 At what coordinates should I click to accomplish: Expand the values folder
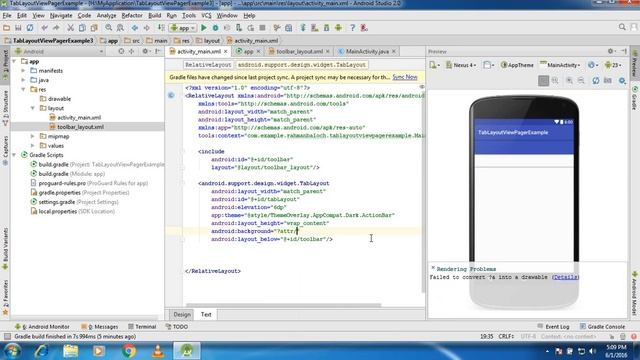tap(33, 146)
